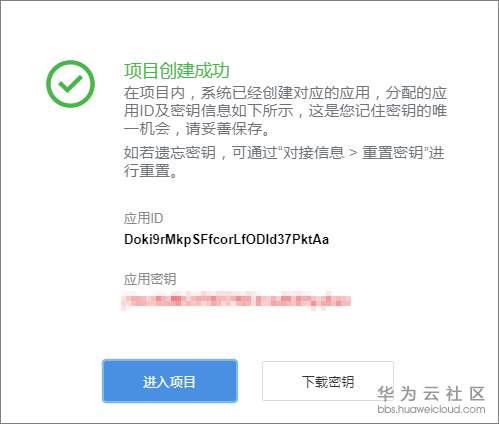Click the app ID value Doki9rMkpSFfcorLfODld37PktAa
Viewport: 499px width, 424px height.
(x=226, y=239)
